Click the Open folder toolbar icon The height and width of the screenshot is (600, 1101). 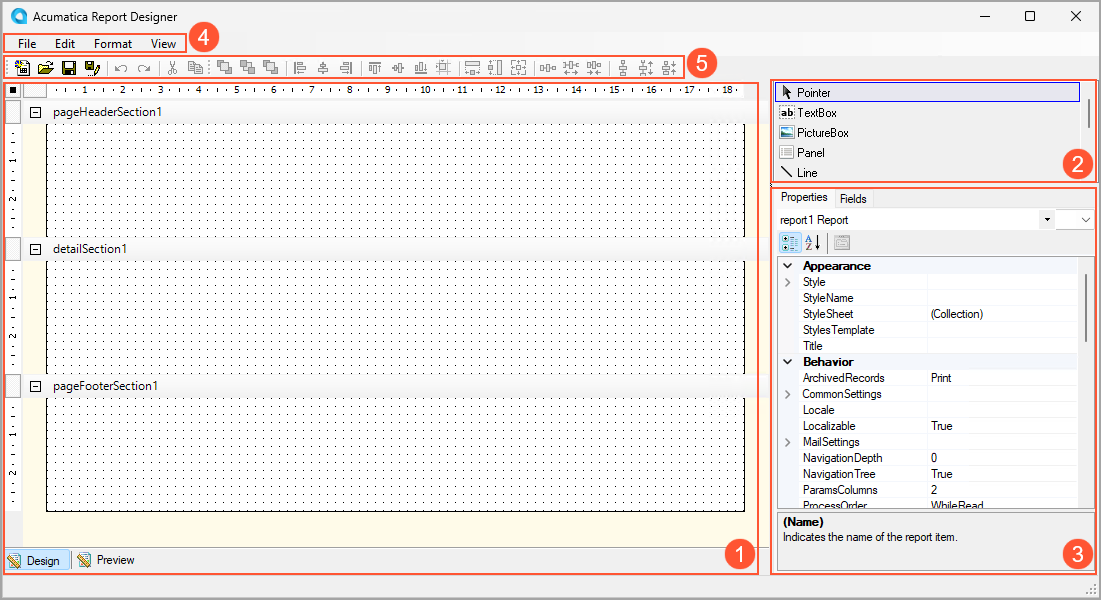pos(46,67)
